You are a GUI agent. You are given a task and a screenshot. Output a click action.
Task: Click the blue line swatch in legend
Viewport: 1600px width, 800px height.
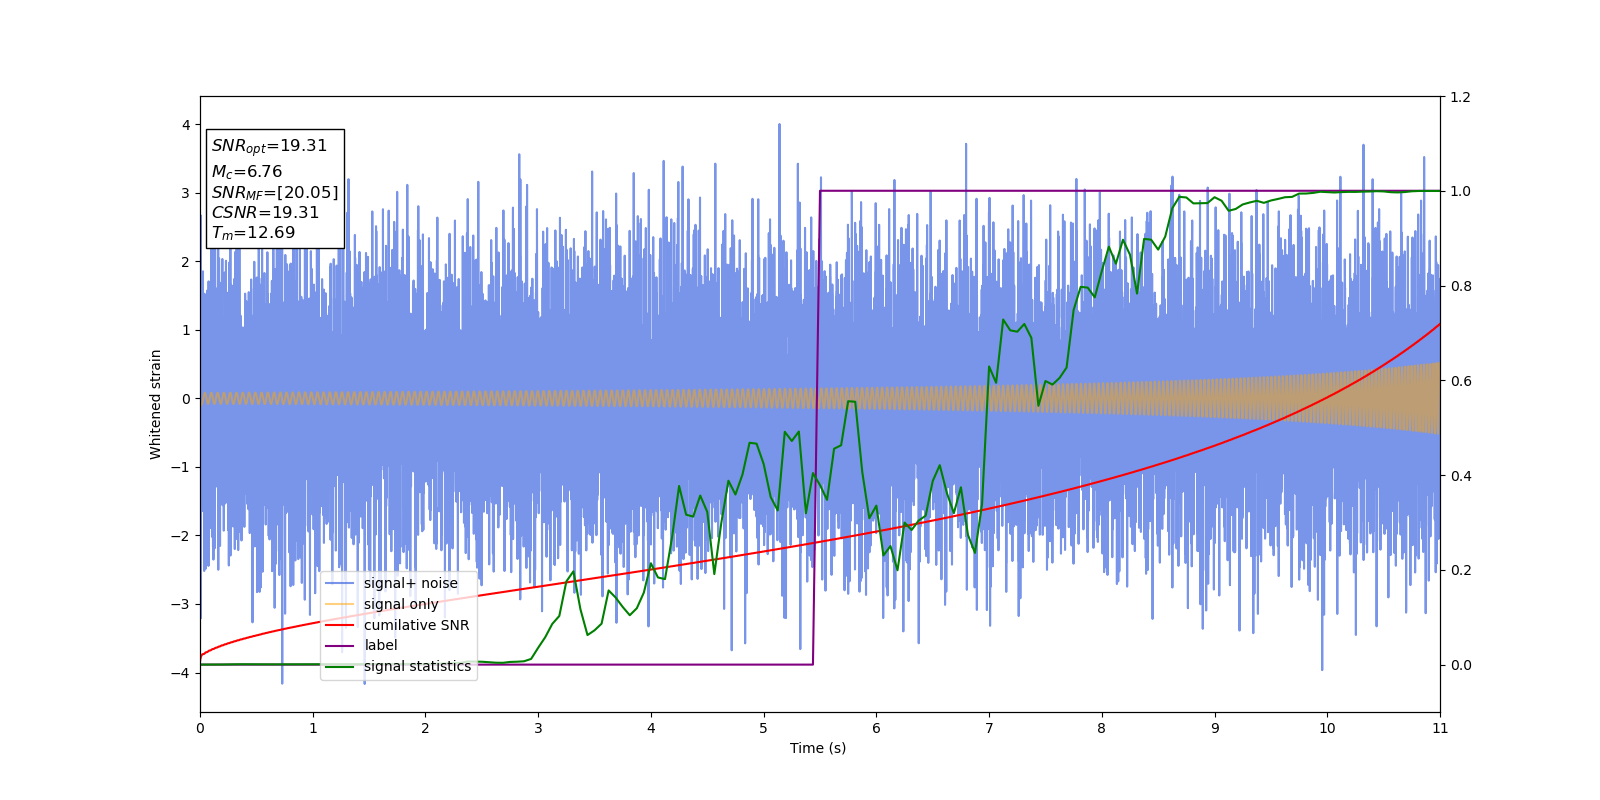click(340, 583)
